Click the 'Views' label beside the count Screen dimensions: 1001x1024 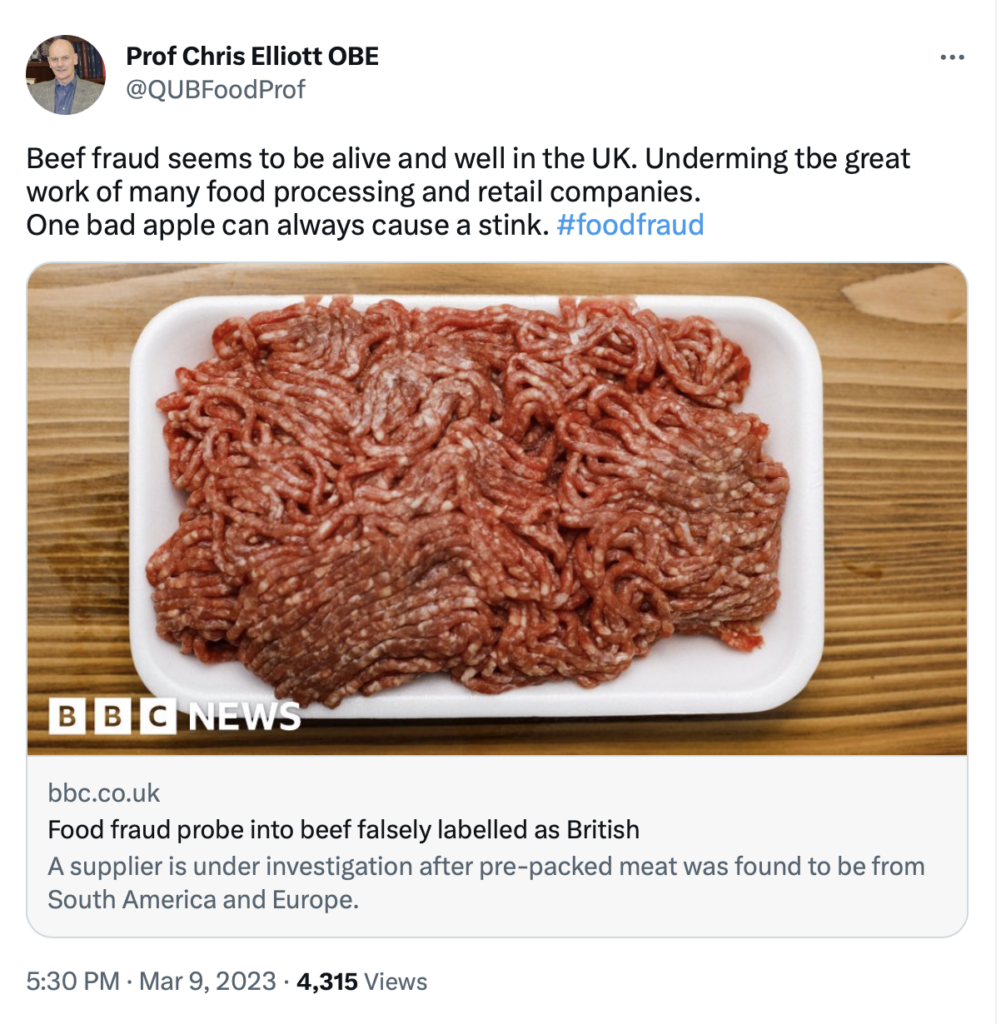(395, 982)
